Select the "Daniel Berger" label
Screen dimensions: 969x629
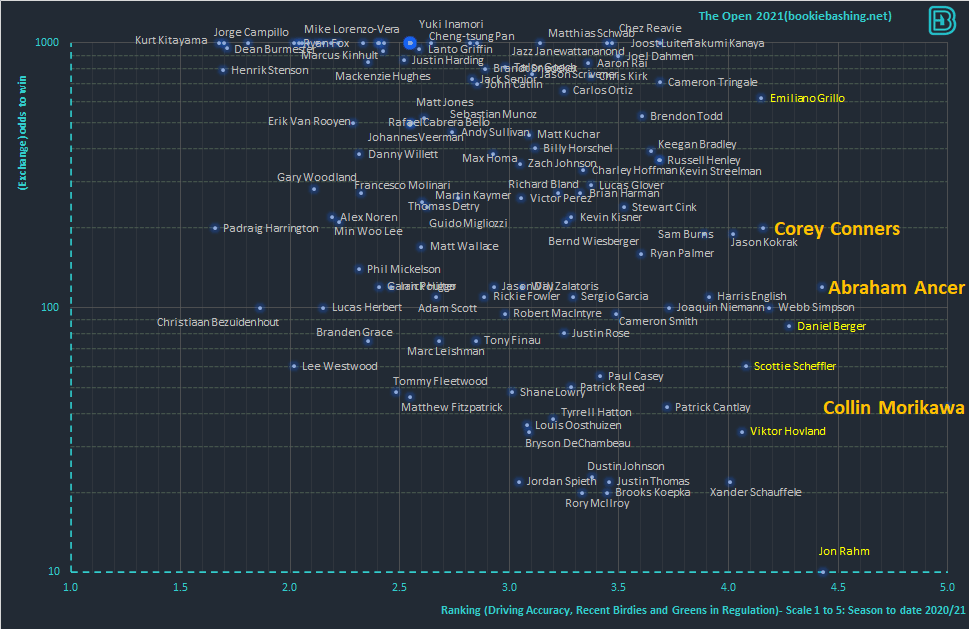(x=831, y=326)
